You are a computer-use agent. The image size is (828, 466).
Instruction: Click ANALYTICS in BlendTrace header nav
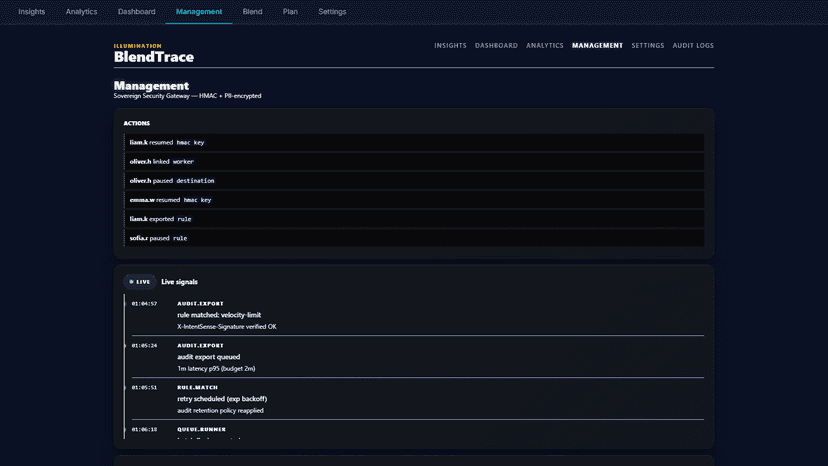click(x=545, y=46)
